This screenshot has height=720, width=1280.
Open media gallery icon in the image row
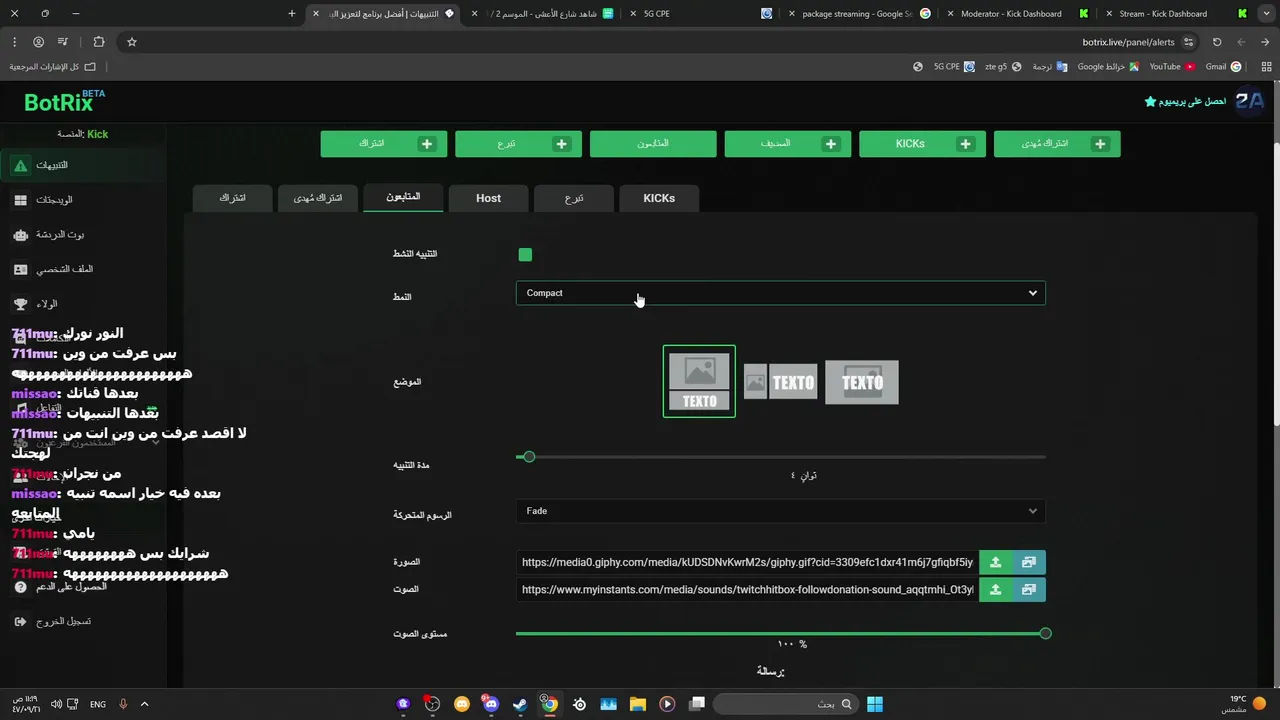[x=1028, y=562]
